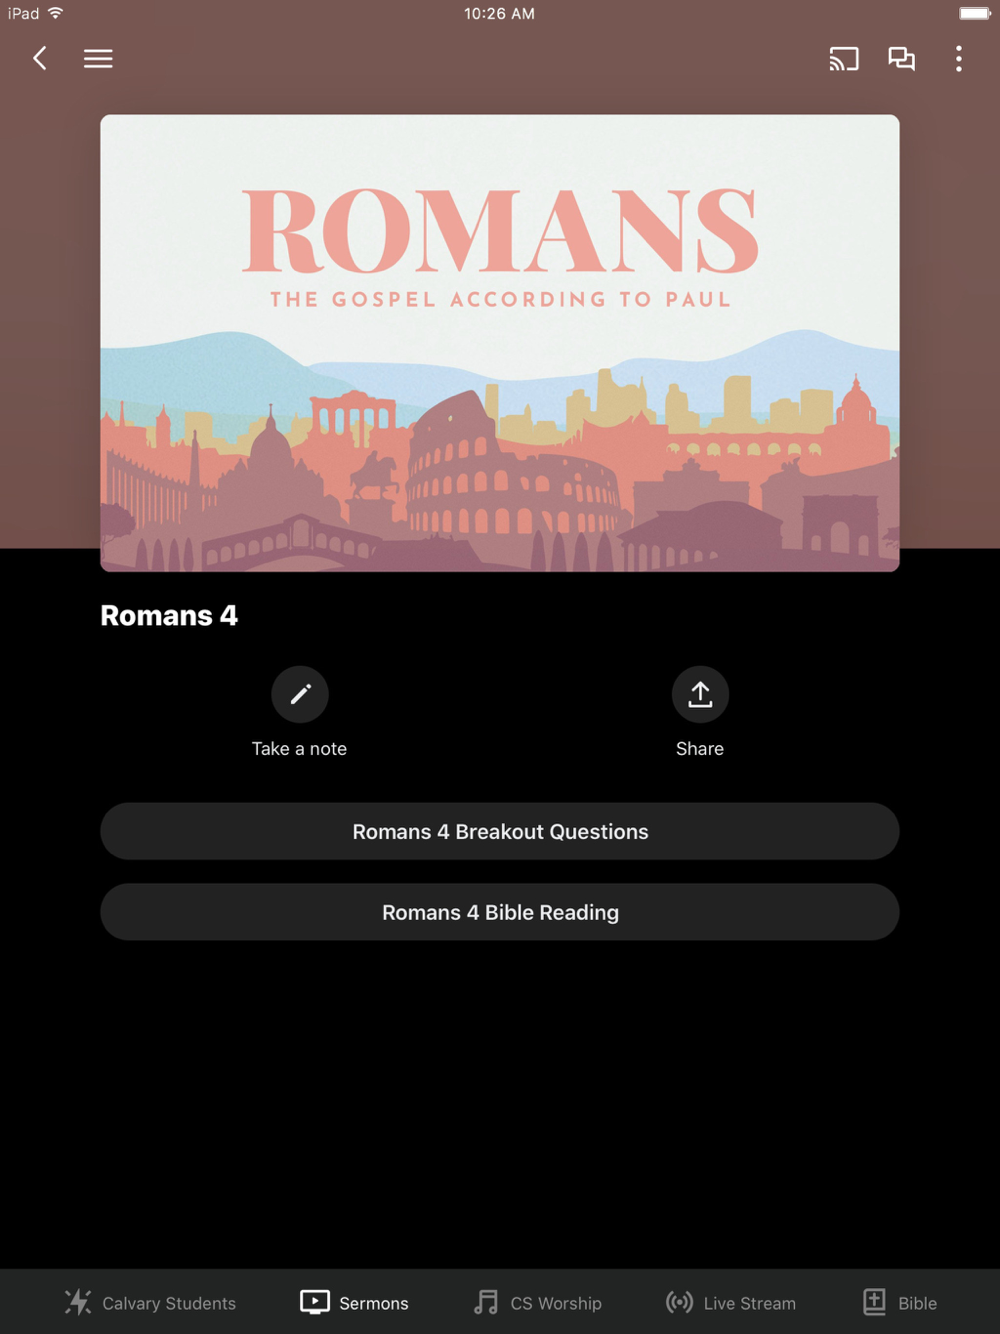Tap the Share upload icon
Viewport: 1000px width, 1334px height.
point(700,694)
